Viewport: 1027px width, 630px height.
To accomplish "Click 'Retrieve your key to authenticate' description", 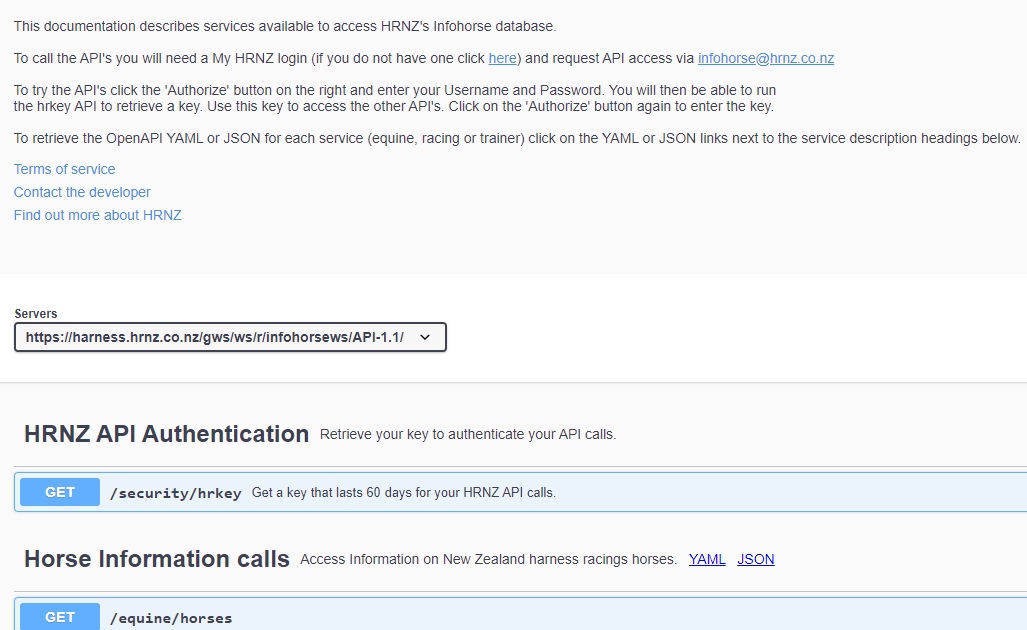I will 468,434.
